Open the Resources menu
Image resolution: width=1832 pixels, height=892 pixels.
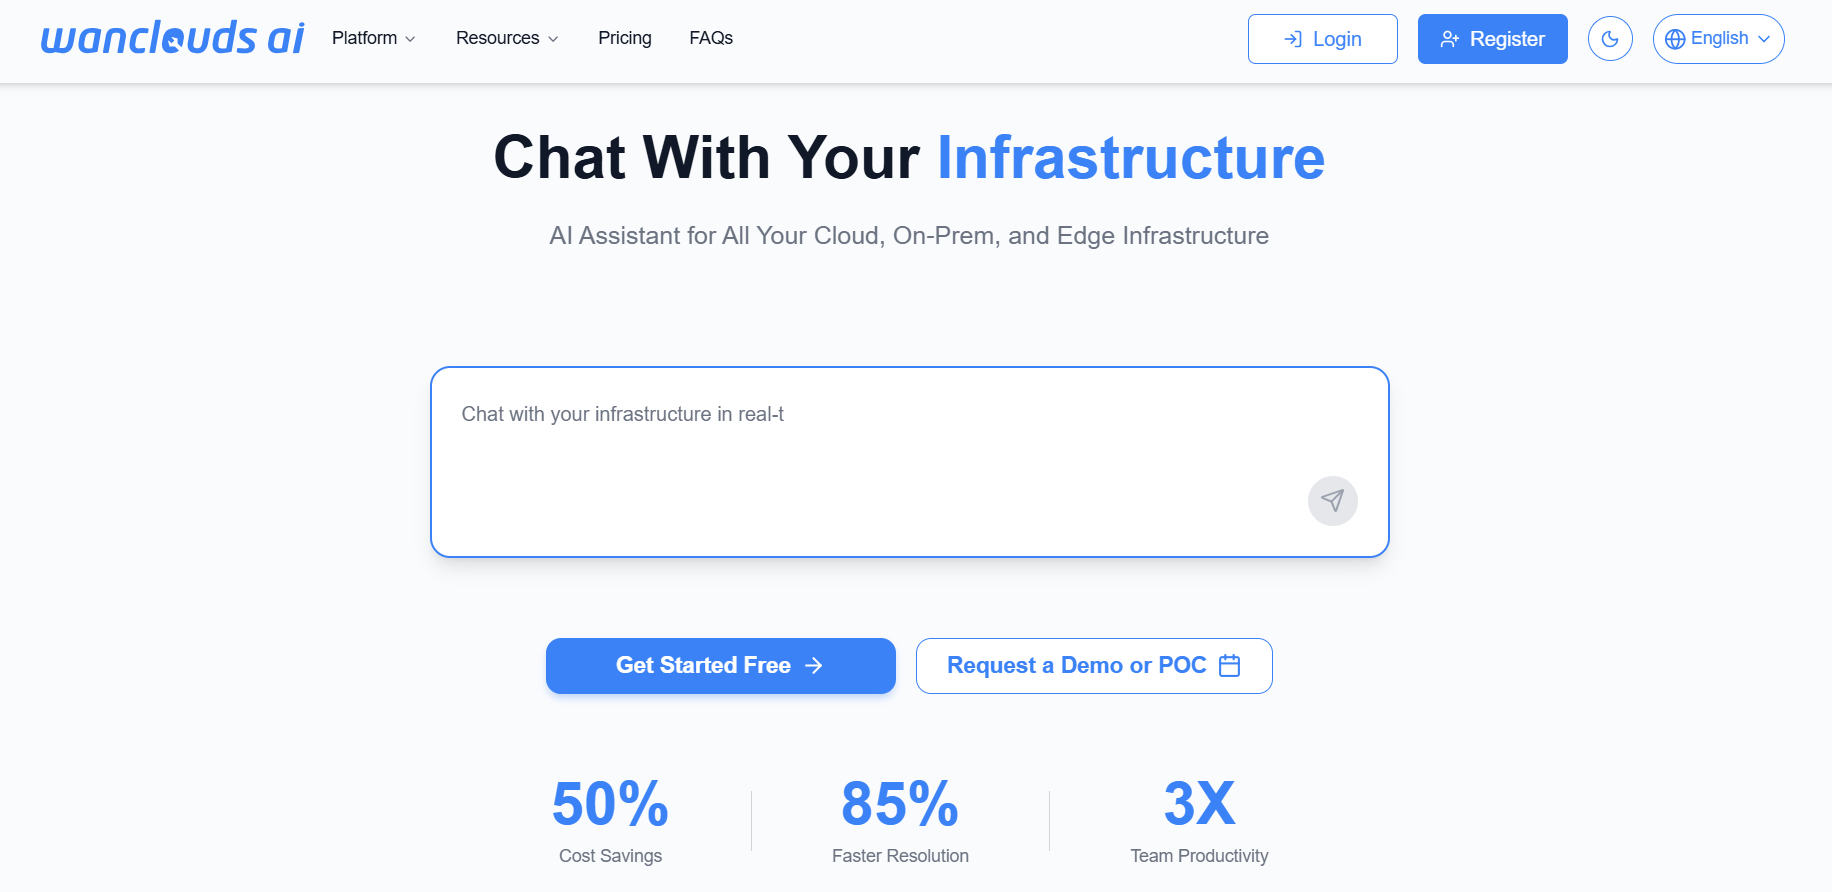click(x=497, y=38)
